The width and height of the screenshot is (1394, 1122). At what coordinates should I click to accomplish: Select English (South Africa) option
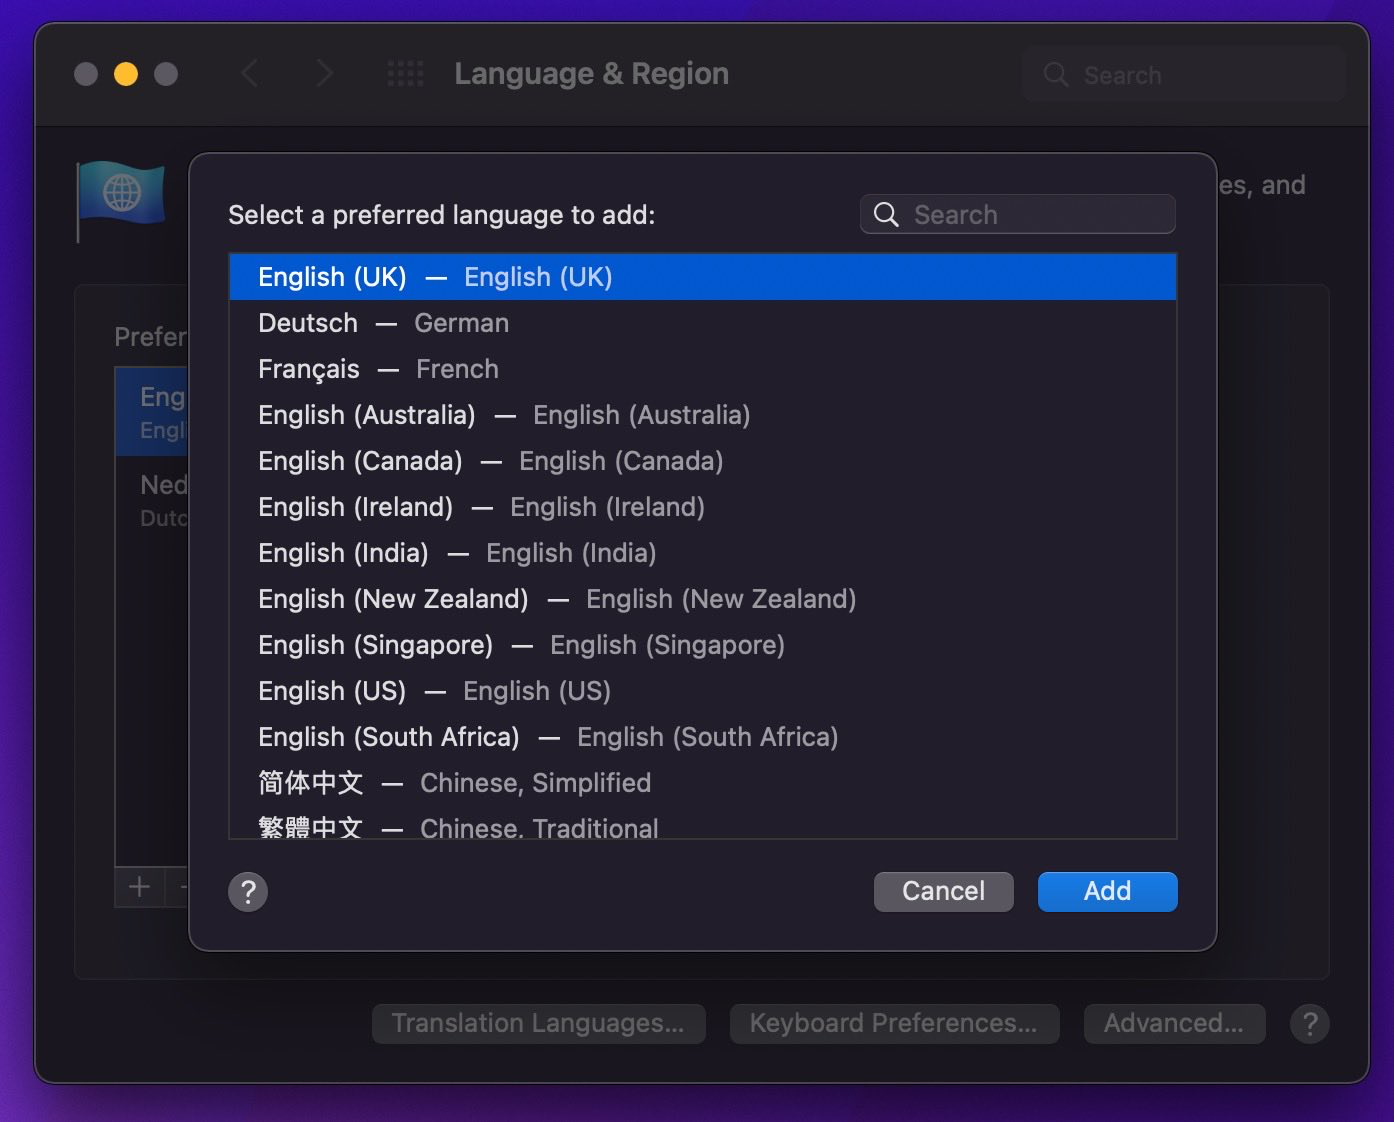547,737
